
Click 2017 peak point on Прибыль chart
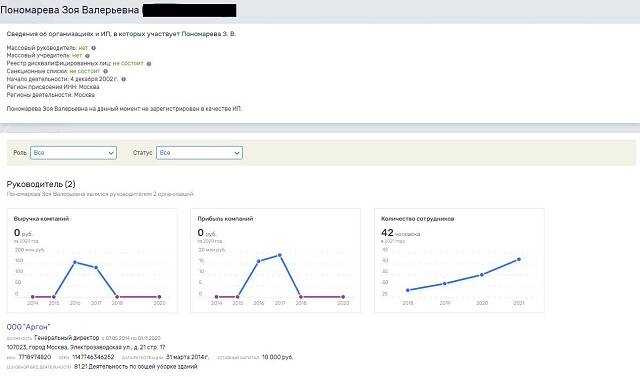point(280,255)
